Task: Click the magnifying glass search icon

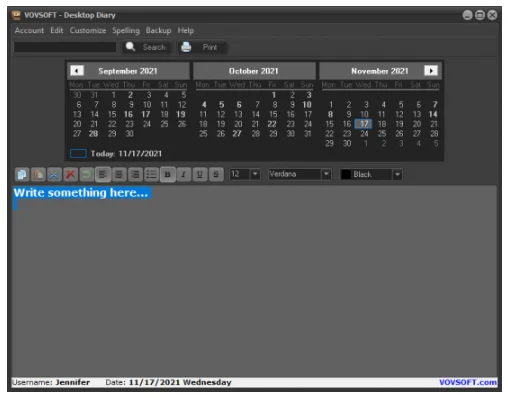Action: point(130,47)
